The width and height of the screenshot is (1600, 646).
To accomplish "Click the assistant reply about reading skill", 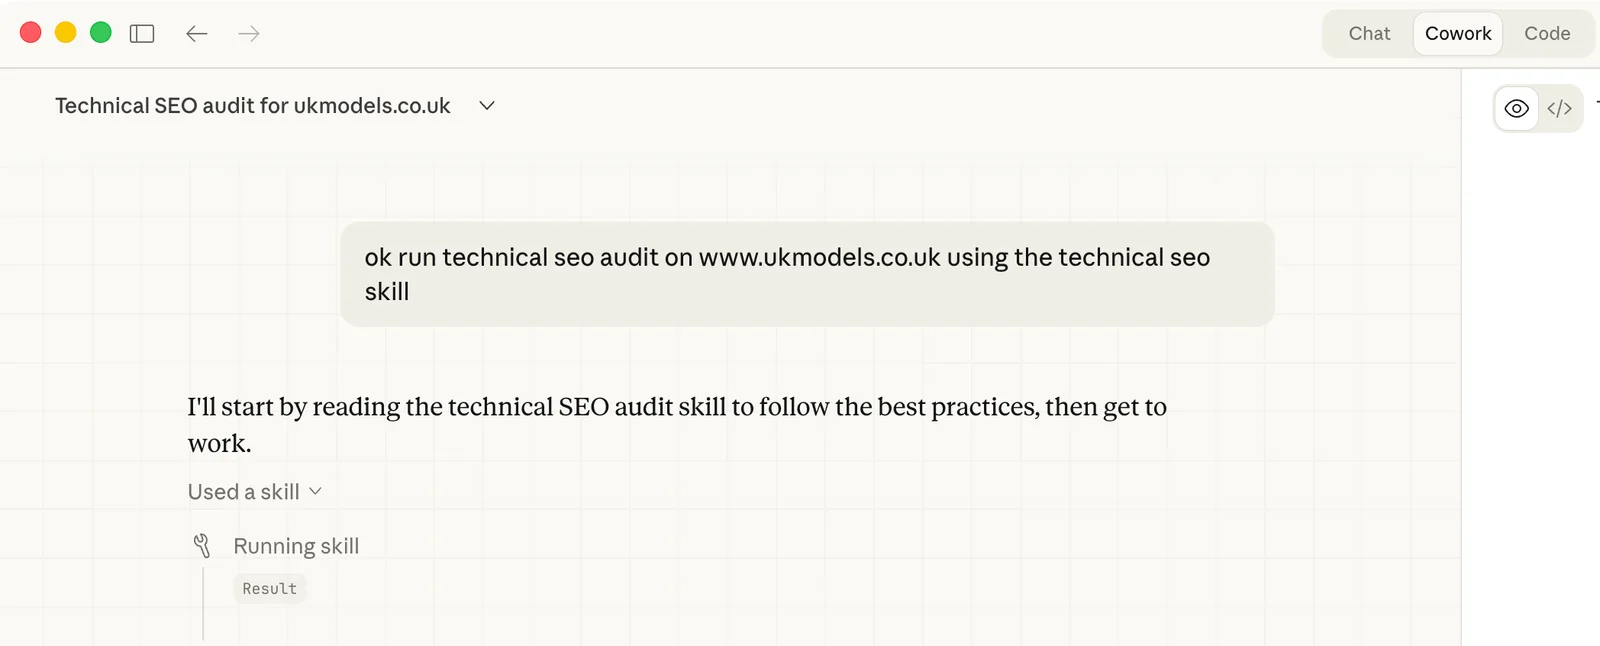I will [x=677, y=425].
